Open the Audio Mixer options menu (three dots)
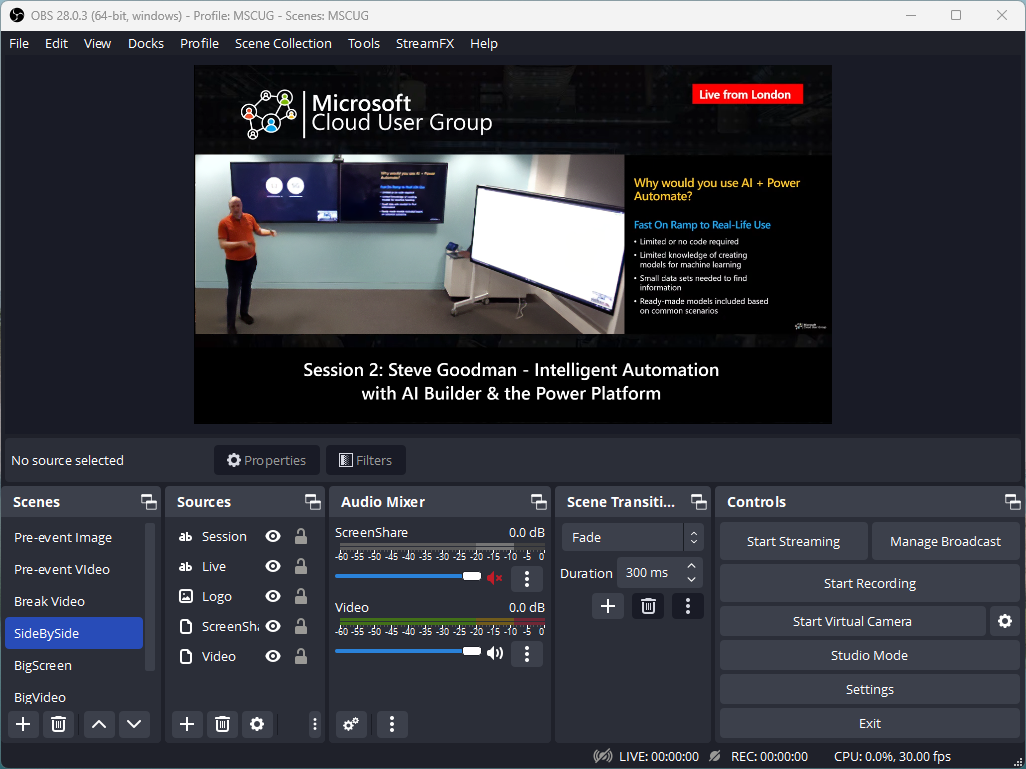This screenshot has height=769, width=1026. coord(391,724)
